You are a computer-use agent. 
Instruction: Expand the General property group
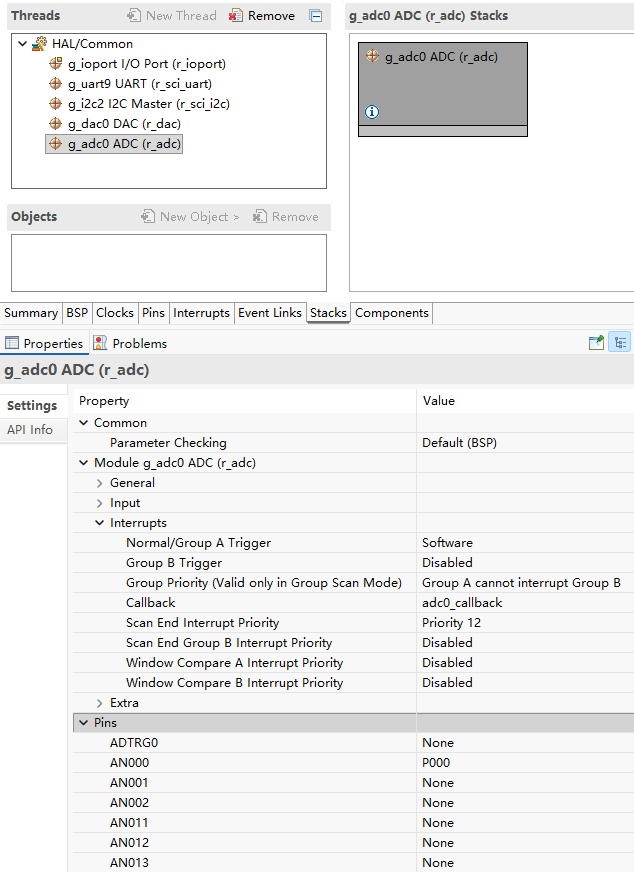[100, 483]
